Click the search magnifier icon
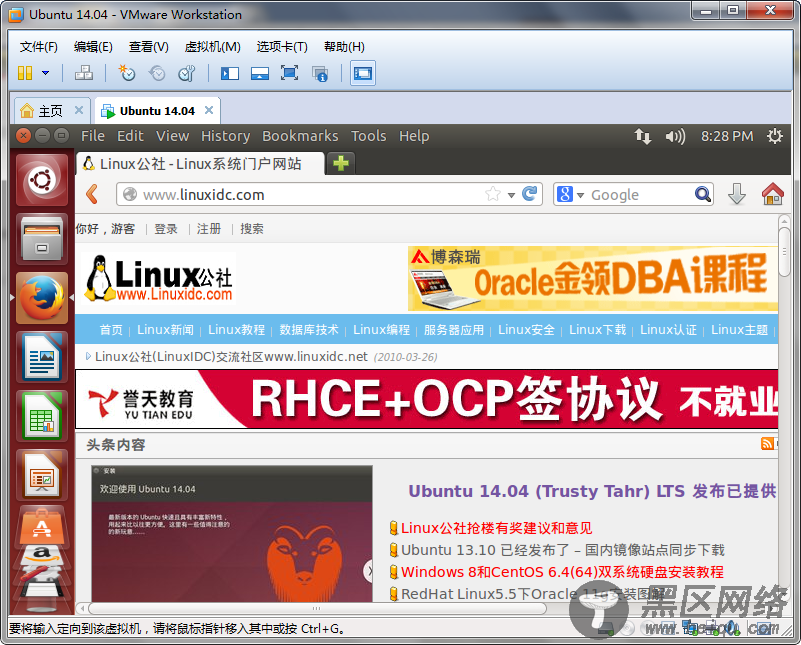Image resolution: width=801 pixels, height=645 pixels. click(703, 194)
